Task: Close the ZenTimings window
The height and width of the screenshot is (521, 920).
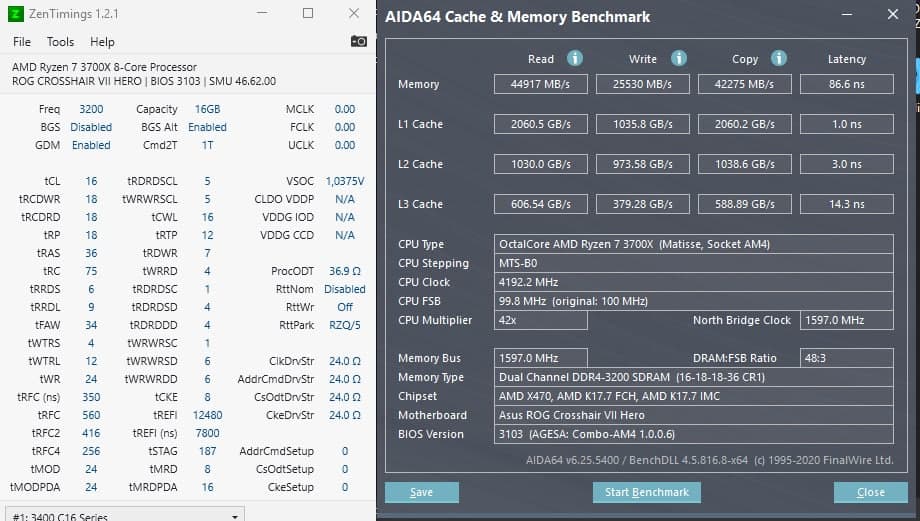Action: click(x=354, y=13)
